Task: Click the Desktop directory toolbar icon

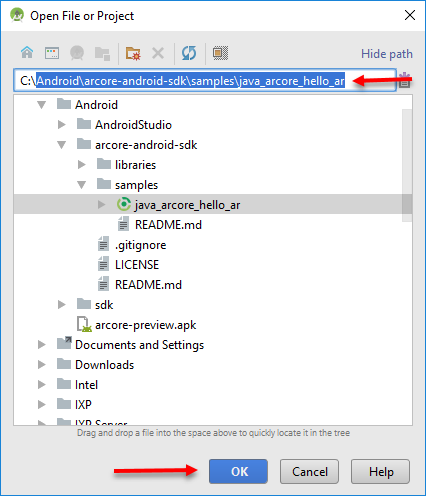Action: 52,53
